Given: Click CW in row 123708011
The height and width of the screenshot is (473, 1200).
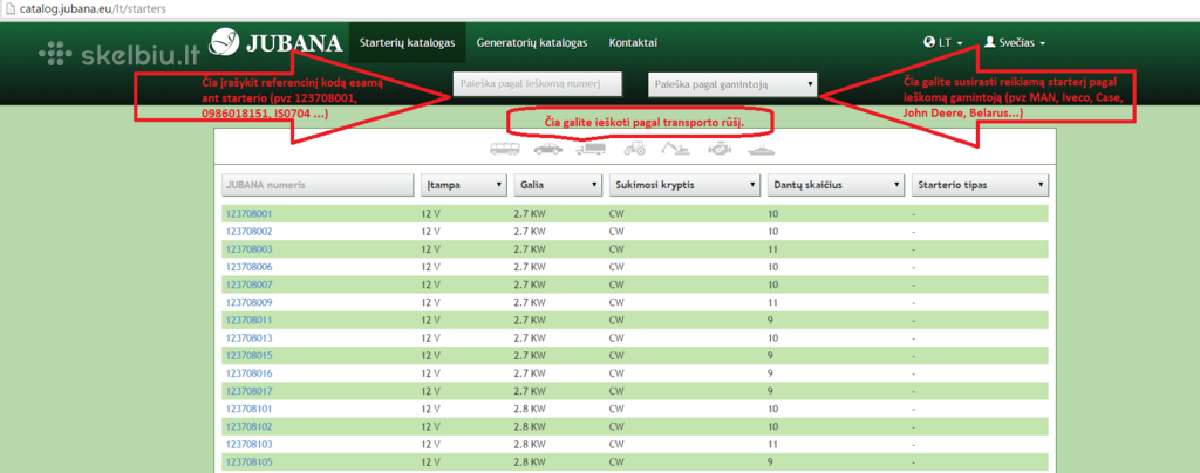Looking at the screenshot, I should point(616,320).
